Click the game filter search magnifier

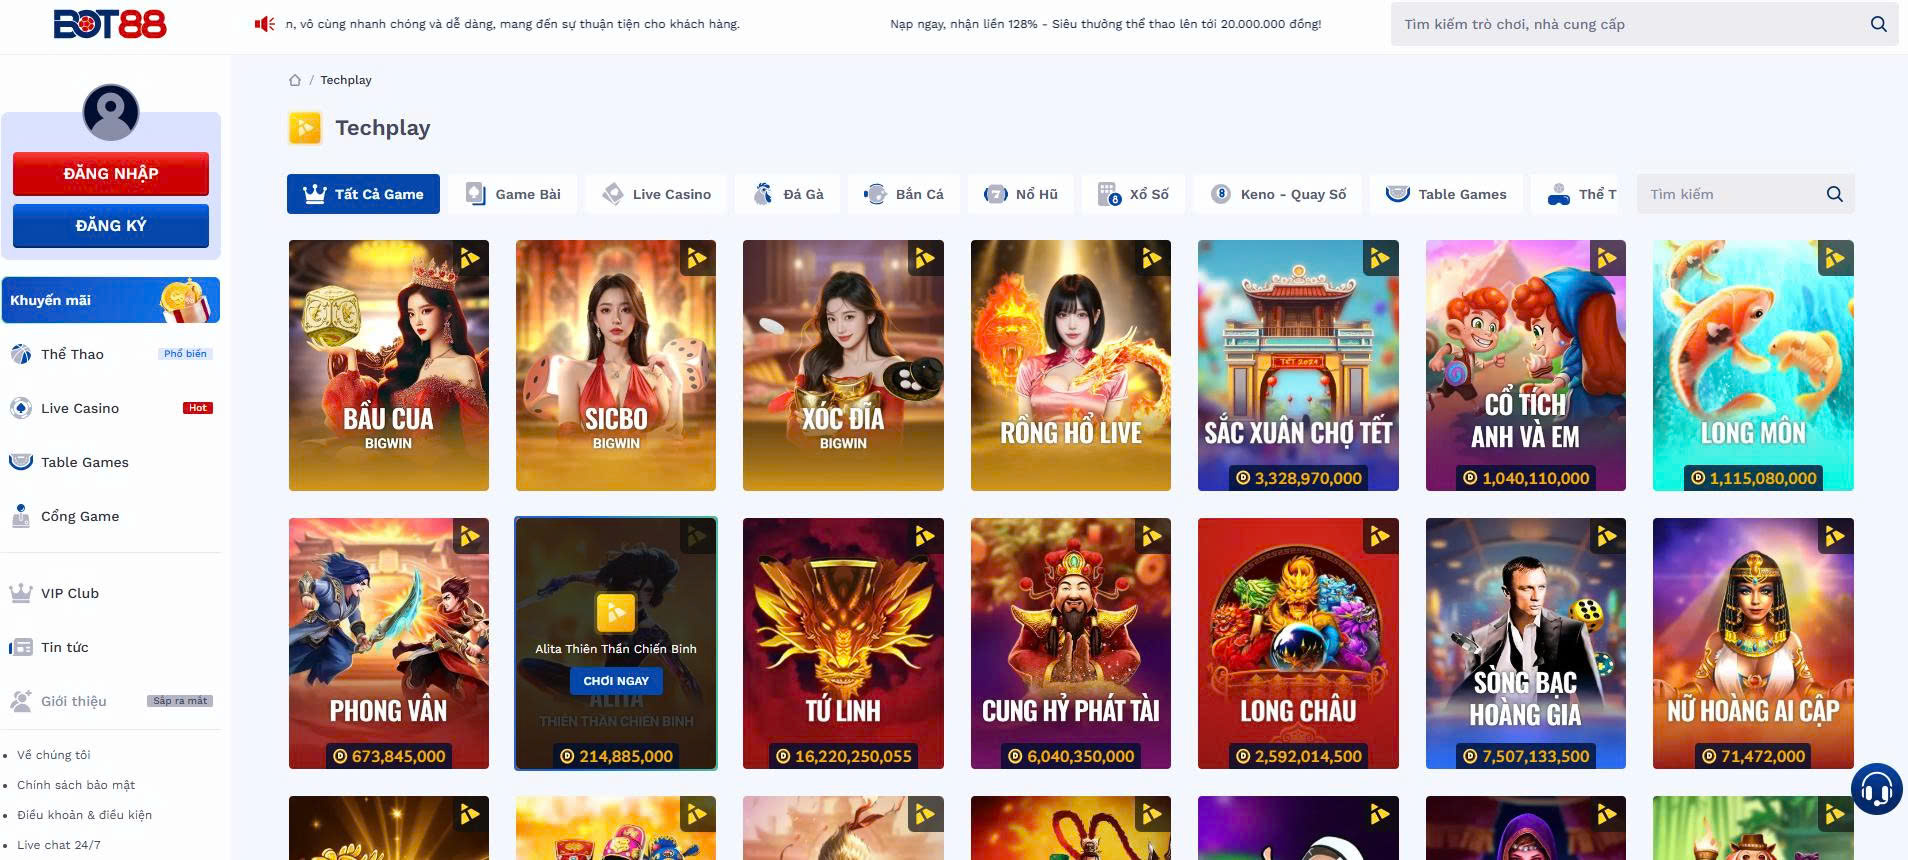[1834, 194]
